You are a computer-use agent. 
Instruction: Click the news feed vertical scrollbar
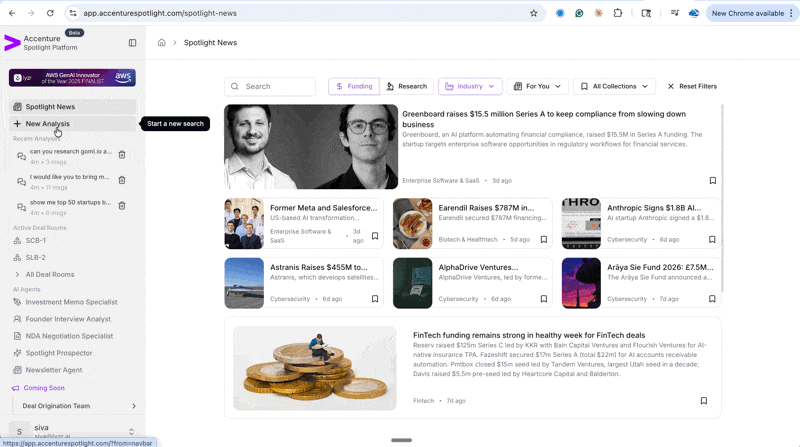(722, 199)
